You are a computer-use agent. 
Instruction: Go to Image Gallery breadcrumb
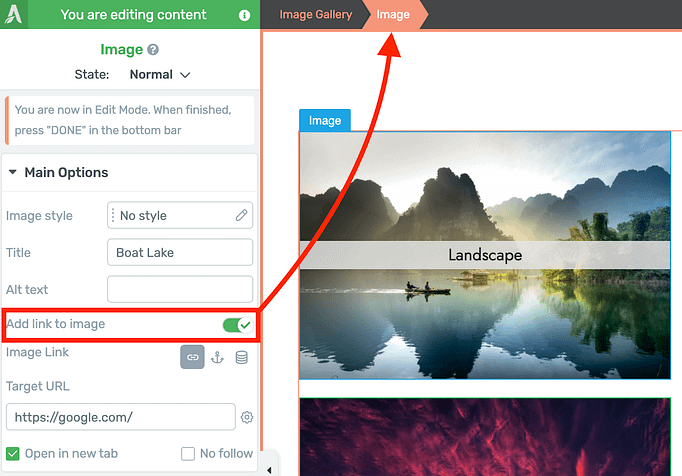316,15
